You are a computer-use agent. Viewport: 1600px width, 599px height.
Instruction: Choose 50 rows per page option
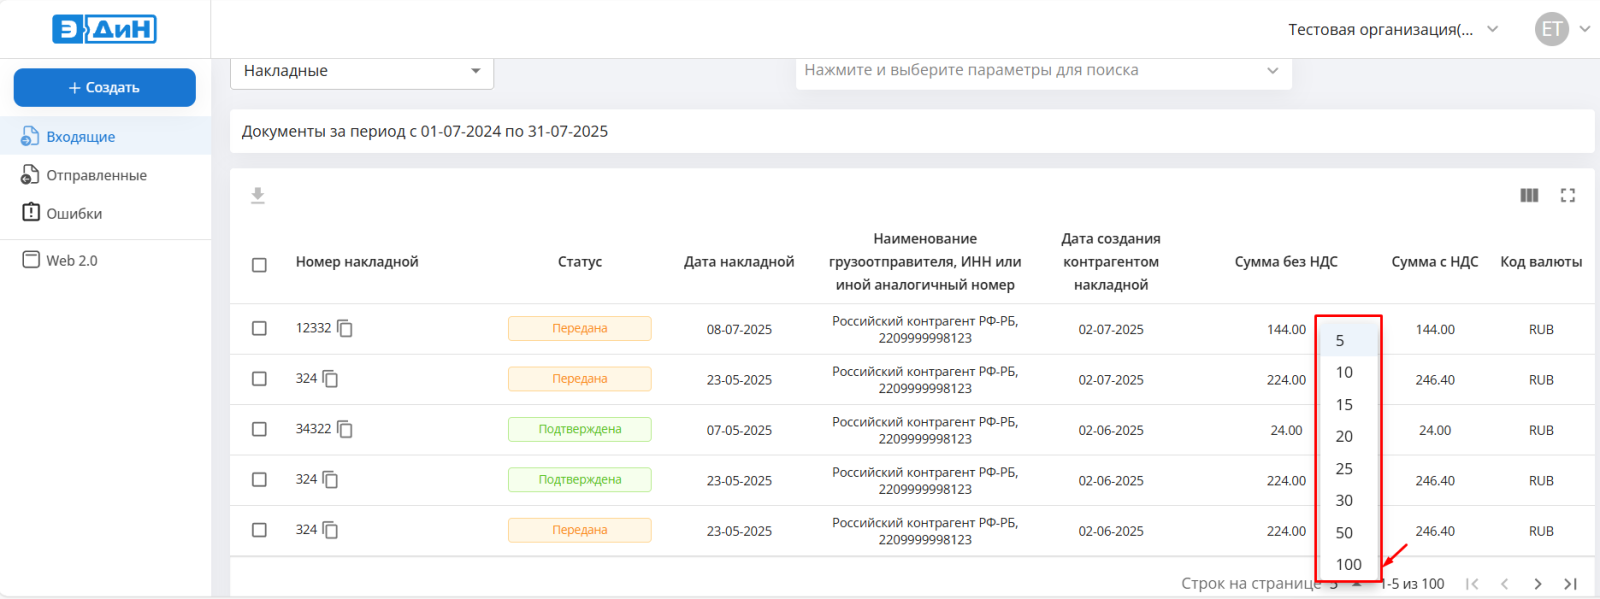pyautogui.click(x=1345, y=533)
